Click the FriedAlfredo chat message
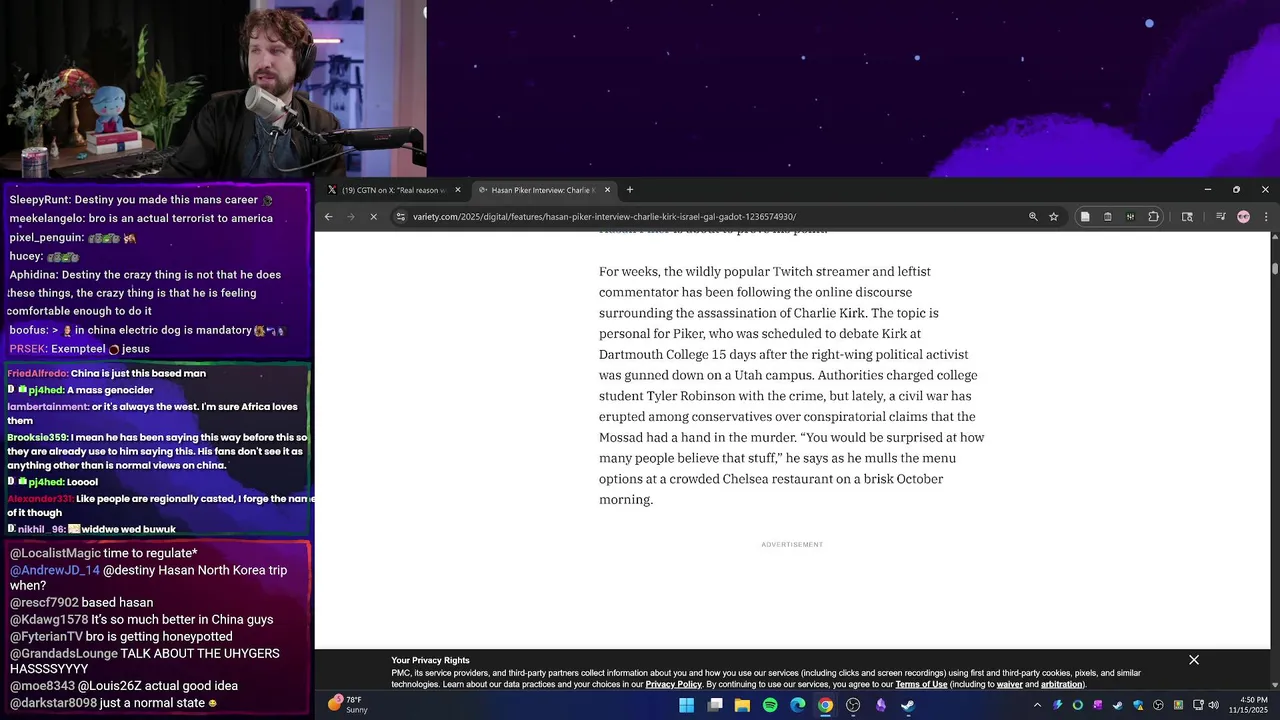The width and height of the screenshot is (1280, 720). [107, 373]
